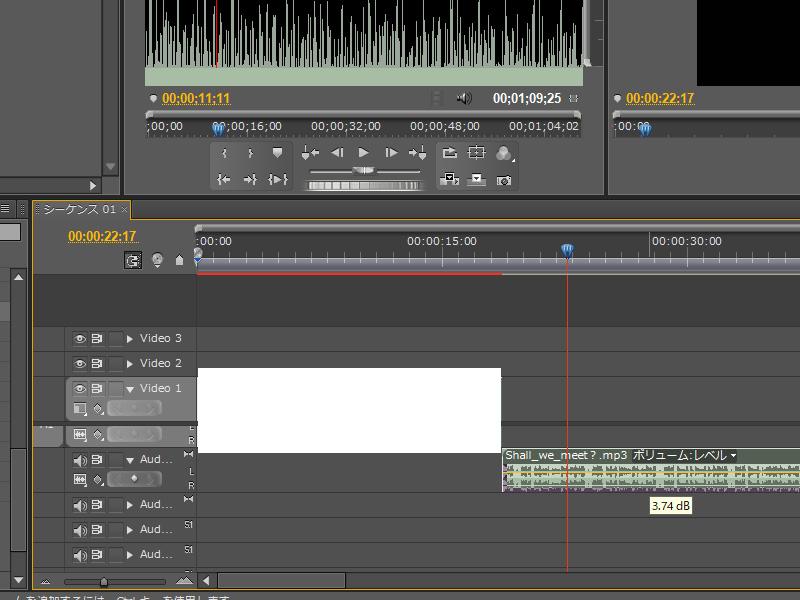Collapse the audio track holding the mp3 clip
Screen dimensions: 800x600
tap(130, 460)
